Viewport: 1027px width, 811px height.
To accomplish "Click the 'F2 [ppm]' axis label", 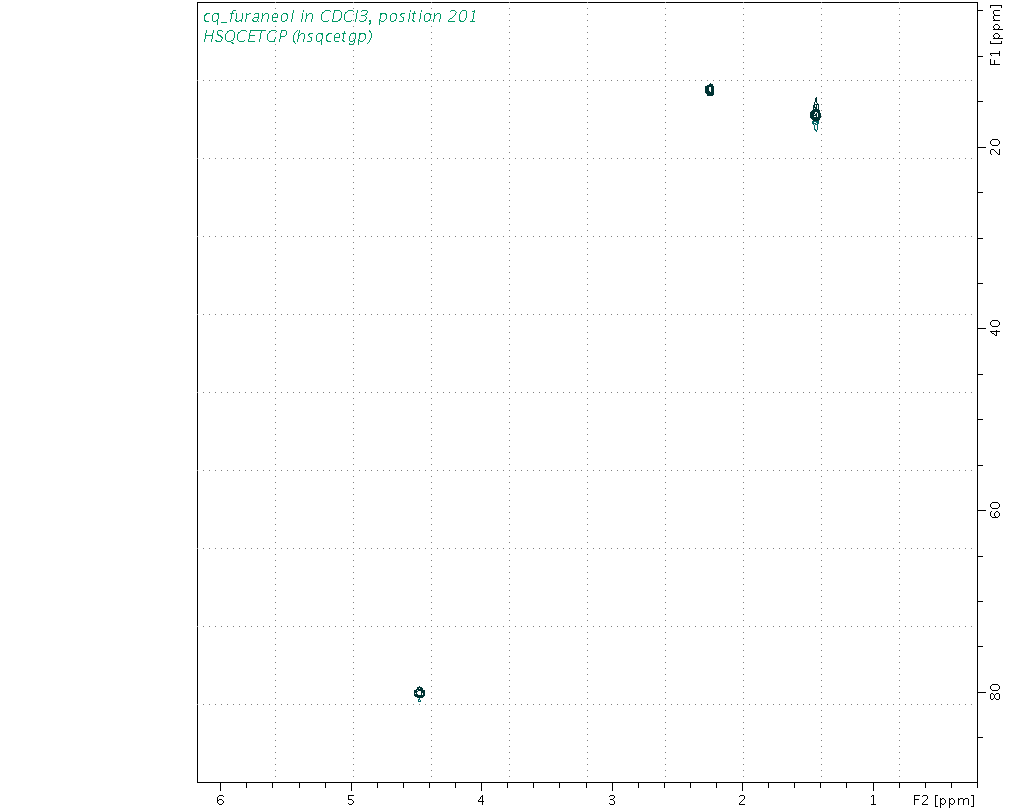I will pos(943,801).
